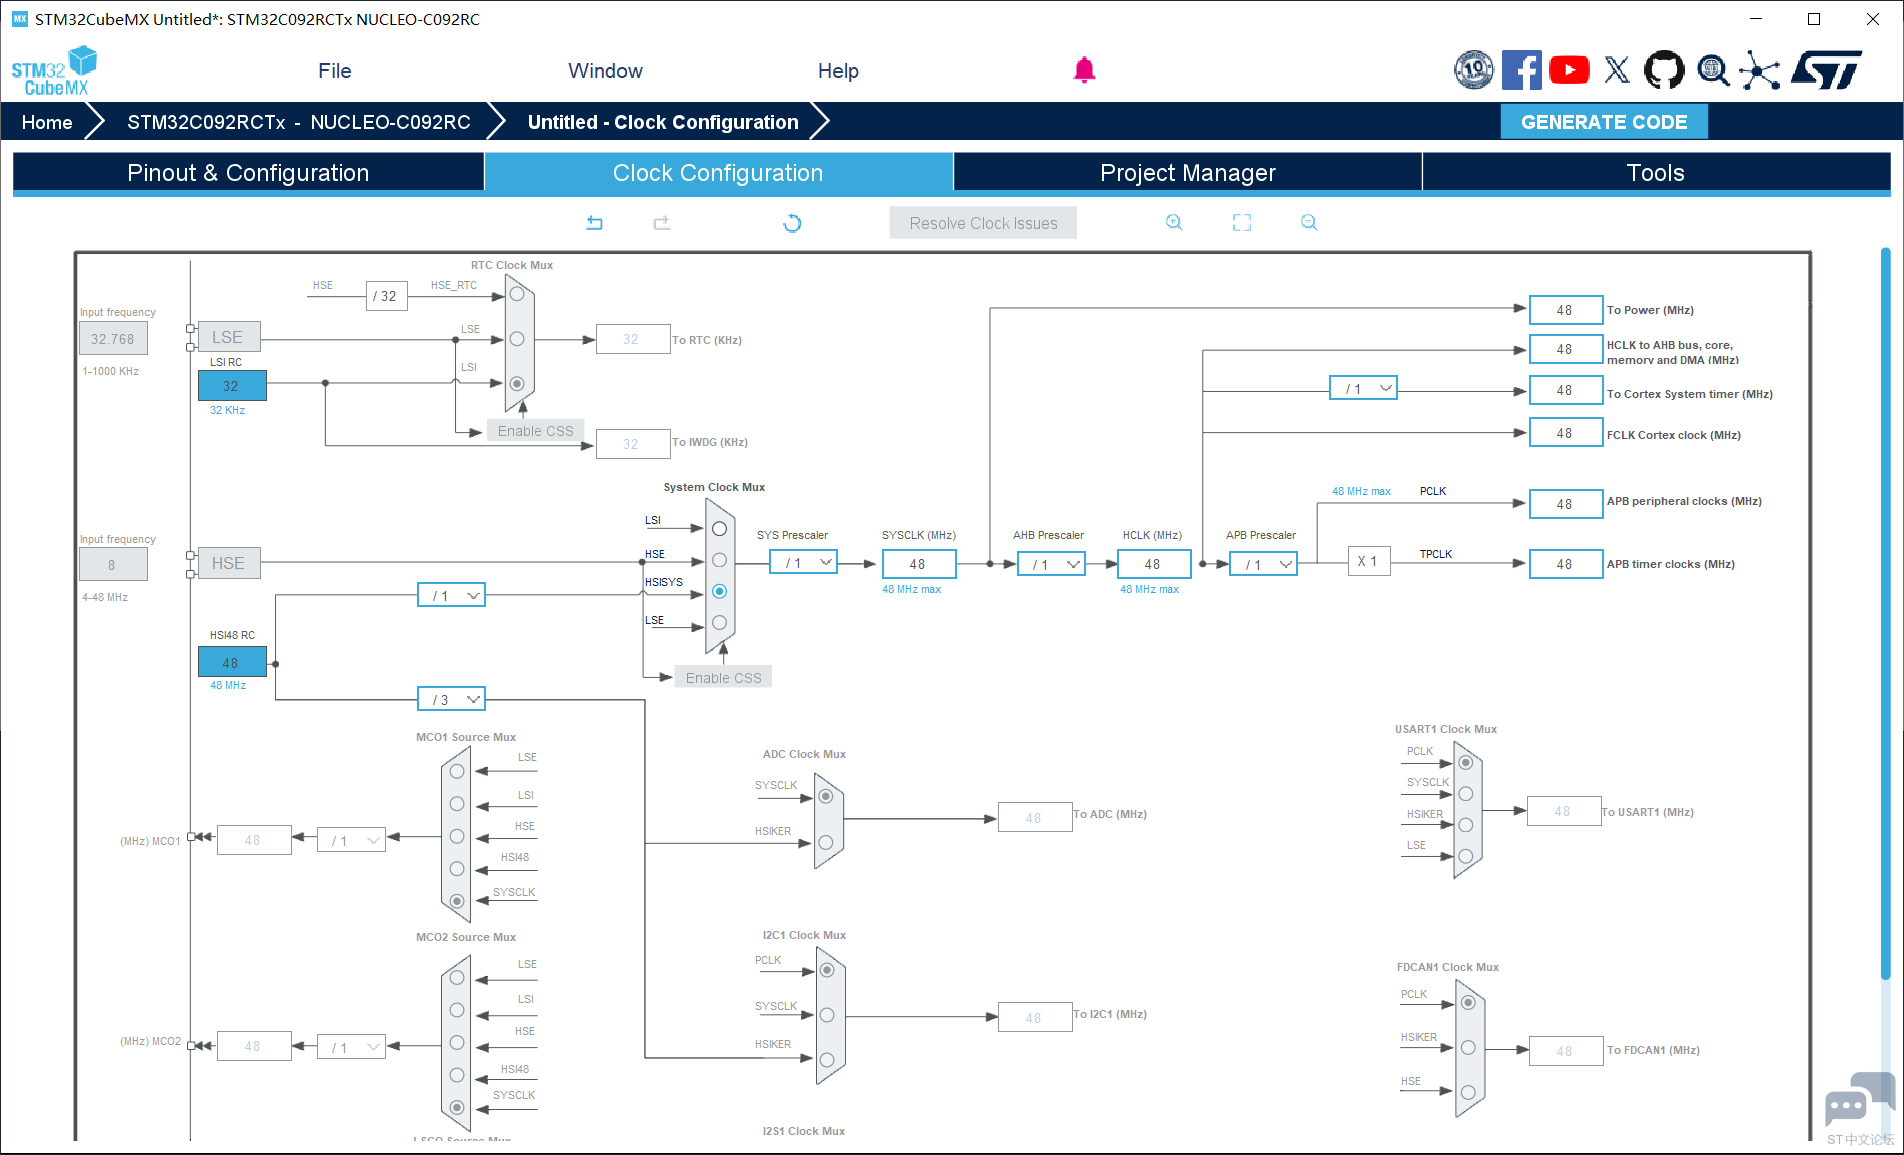Select LSE in RTC Clock Mux
Image resolution: width=1904 pixels, height=1155 pixels.
pos(517,339)
